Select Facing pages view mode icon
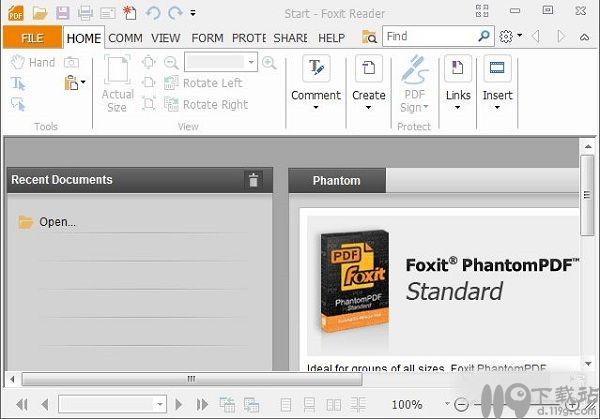Image resolution: width=600 pixels, height=419 pixels. [x=334, y=404]
